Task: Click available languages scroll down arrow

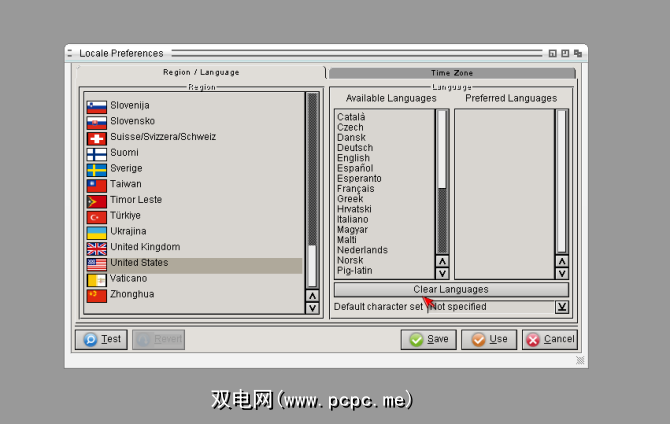Action: (442, 273)
